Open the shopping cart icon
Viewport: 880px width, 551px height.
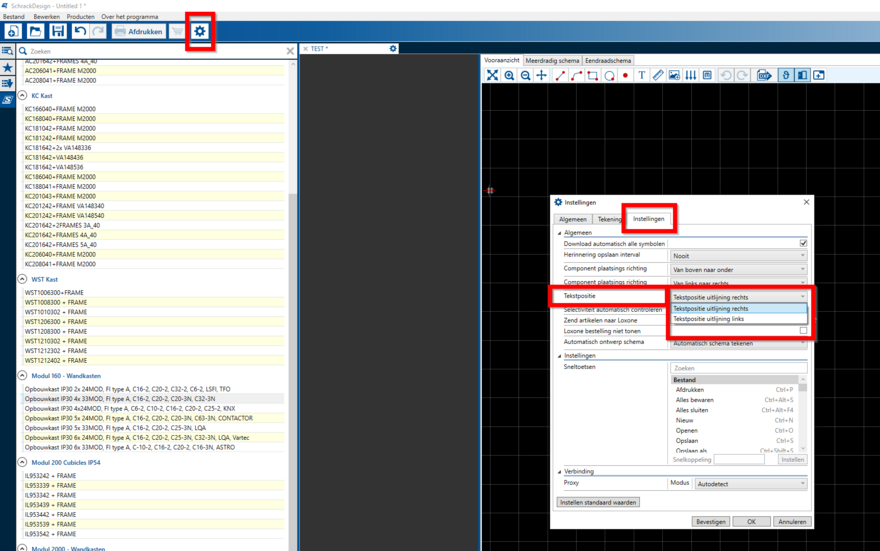pyautogui.click(x=177, y=31)
